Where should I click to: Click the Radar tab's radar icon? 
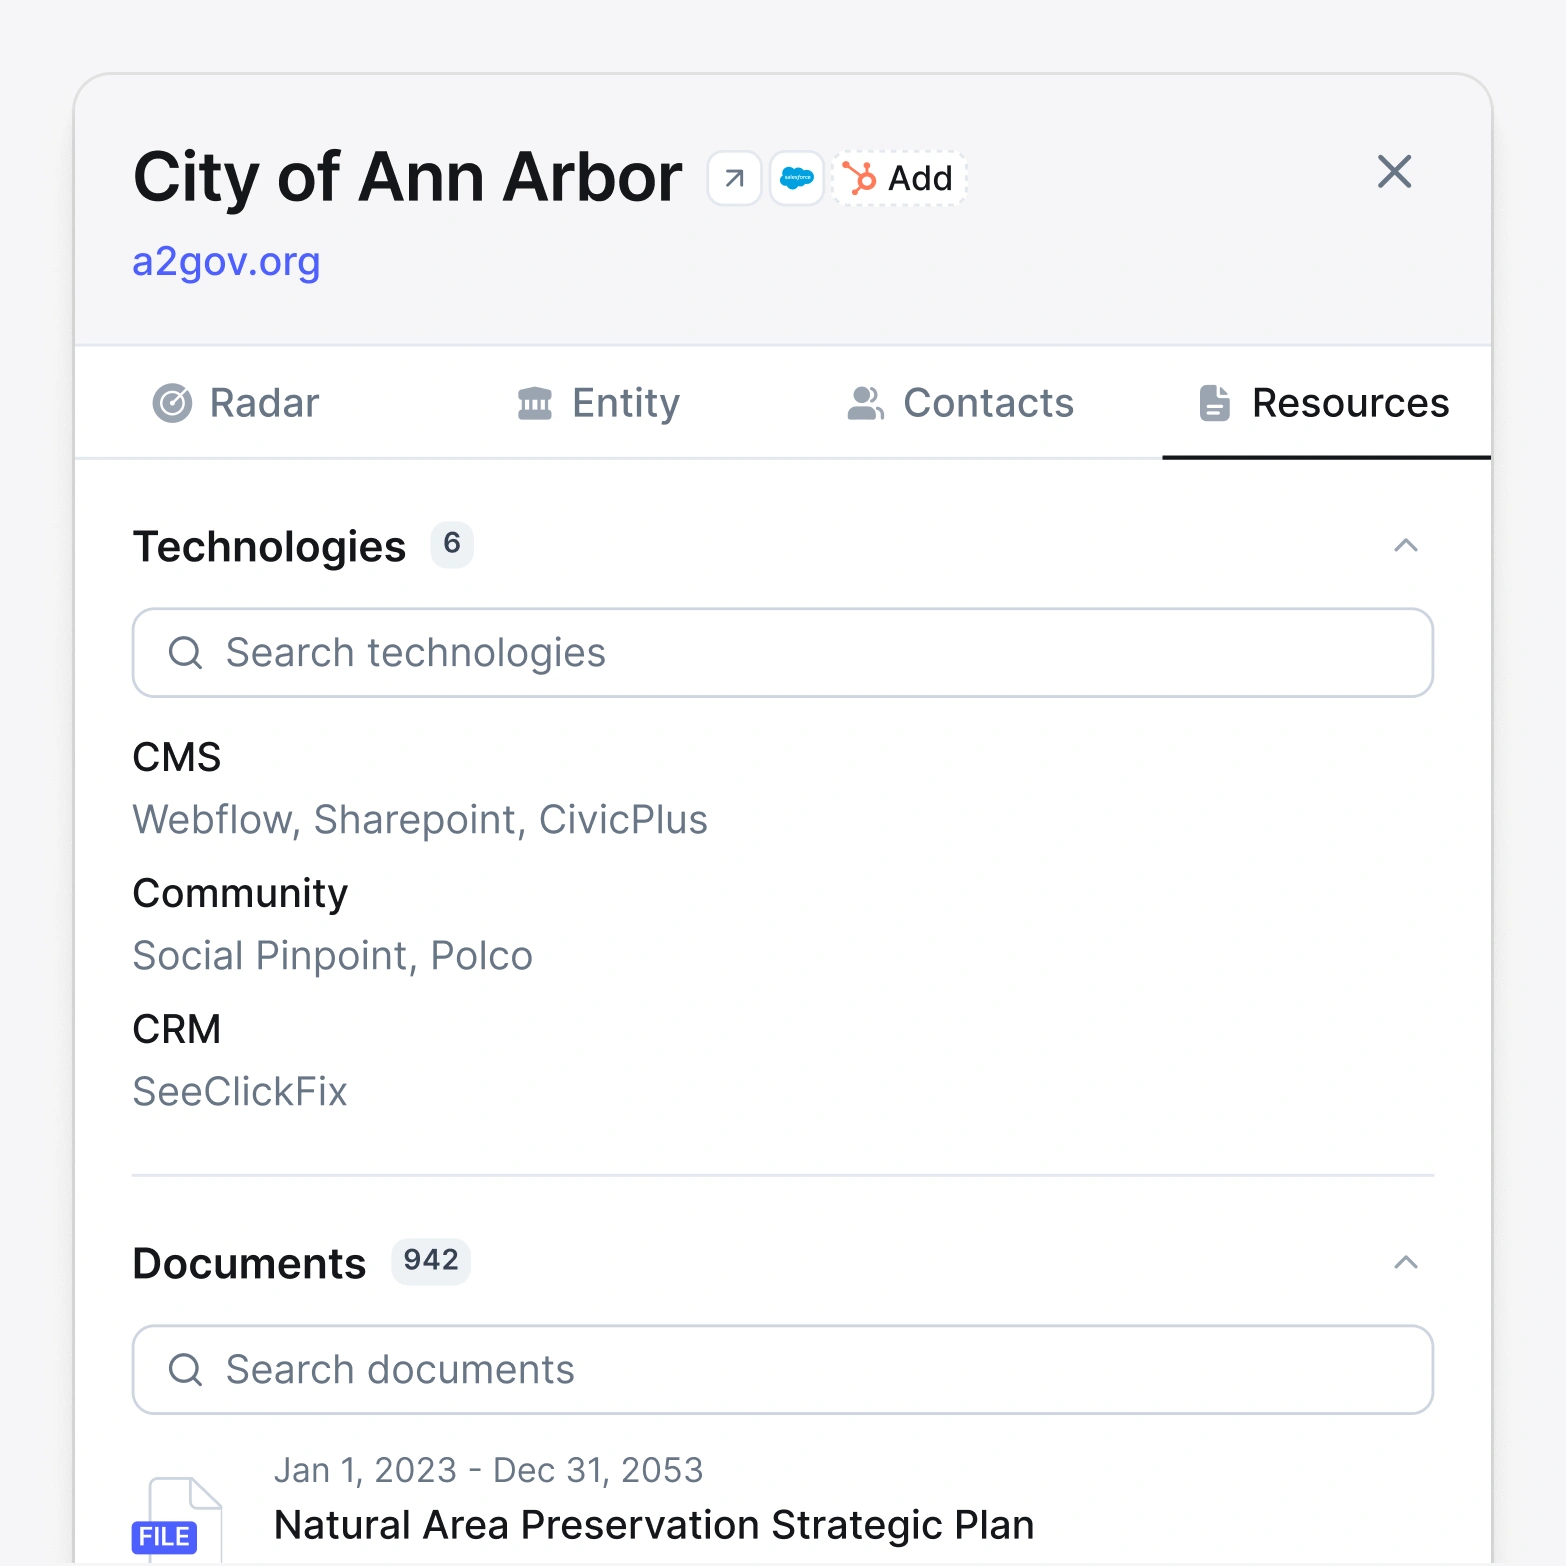pyautogui.click(x=171, y=403)
